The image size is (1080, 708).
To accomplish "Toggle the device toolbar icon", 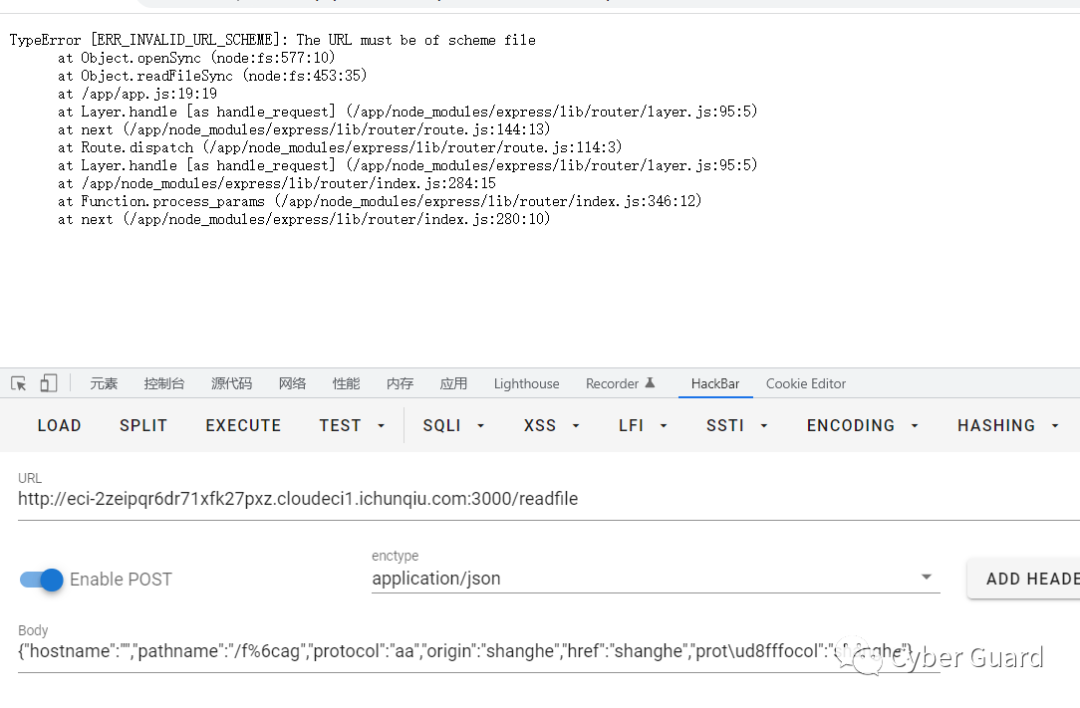I will point(48,383).
